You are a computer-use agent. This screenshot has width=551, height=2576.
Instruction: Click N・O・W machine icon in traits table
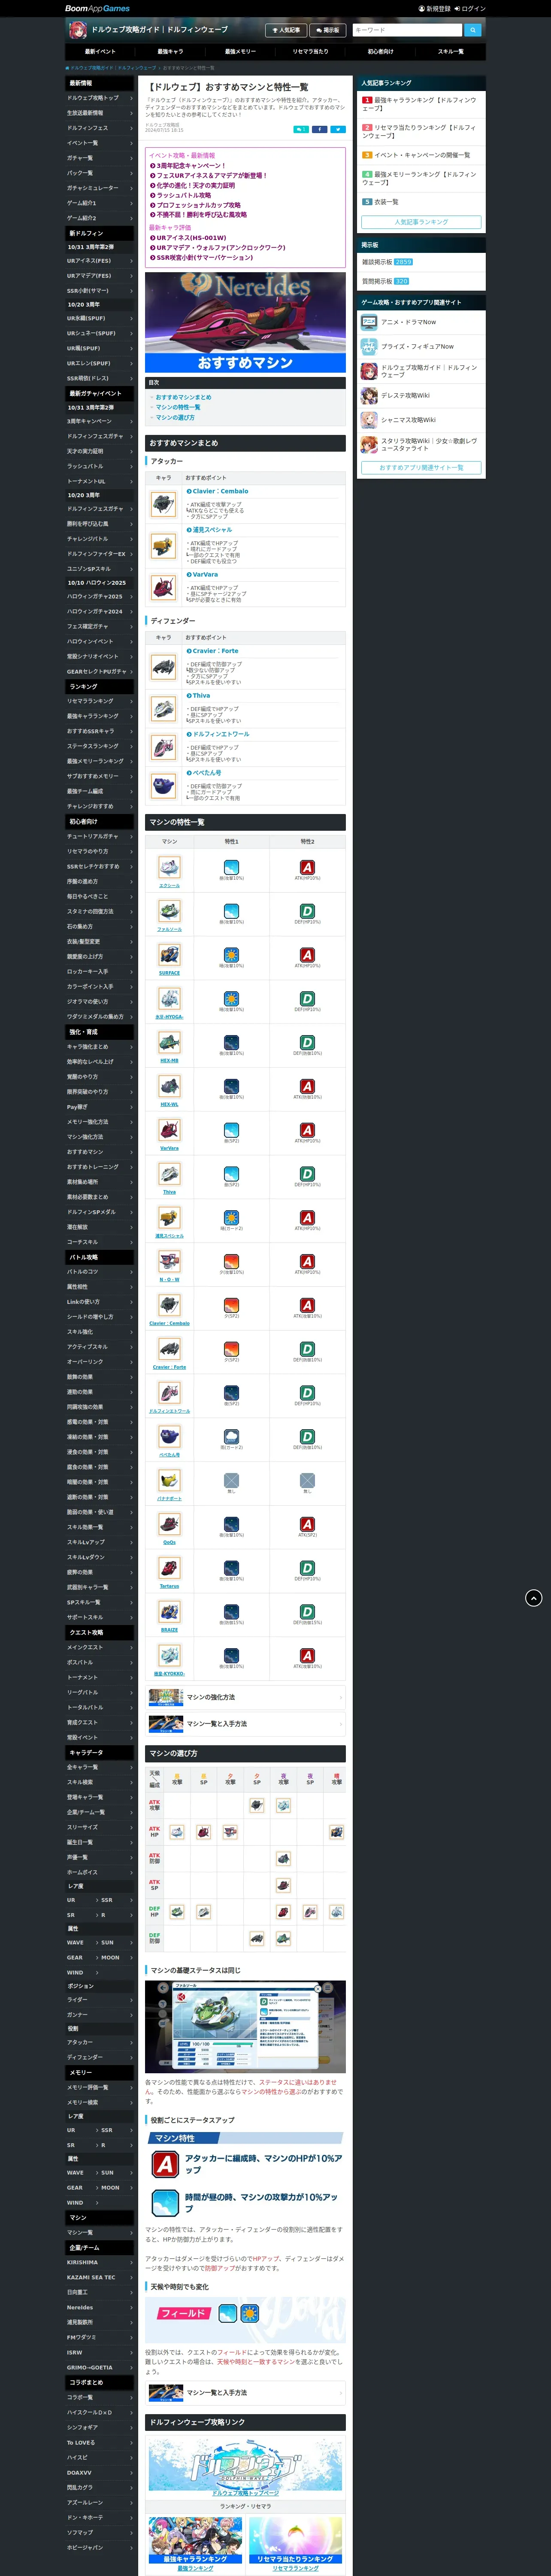coord(170,1262)
